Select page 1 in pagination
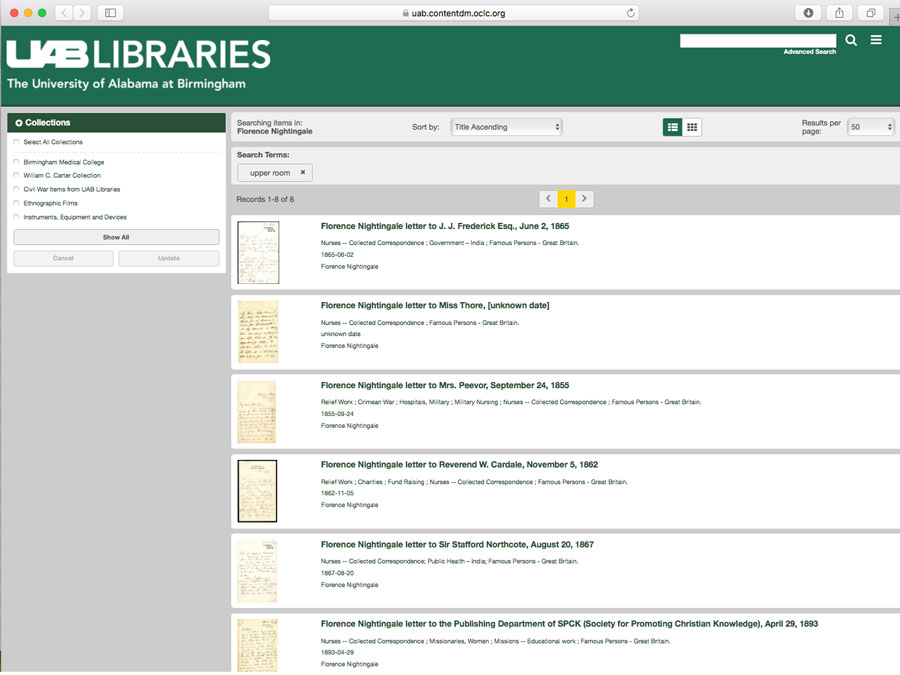 tap(566, 199)
